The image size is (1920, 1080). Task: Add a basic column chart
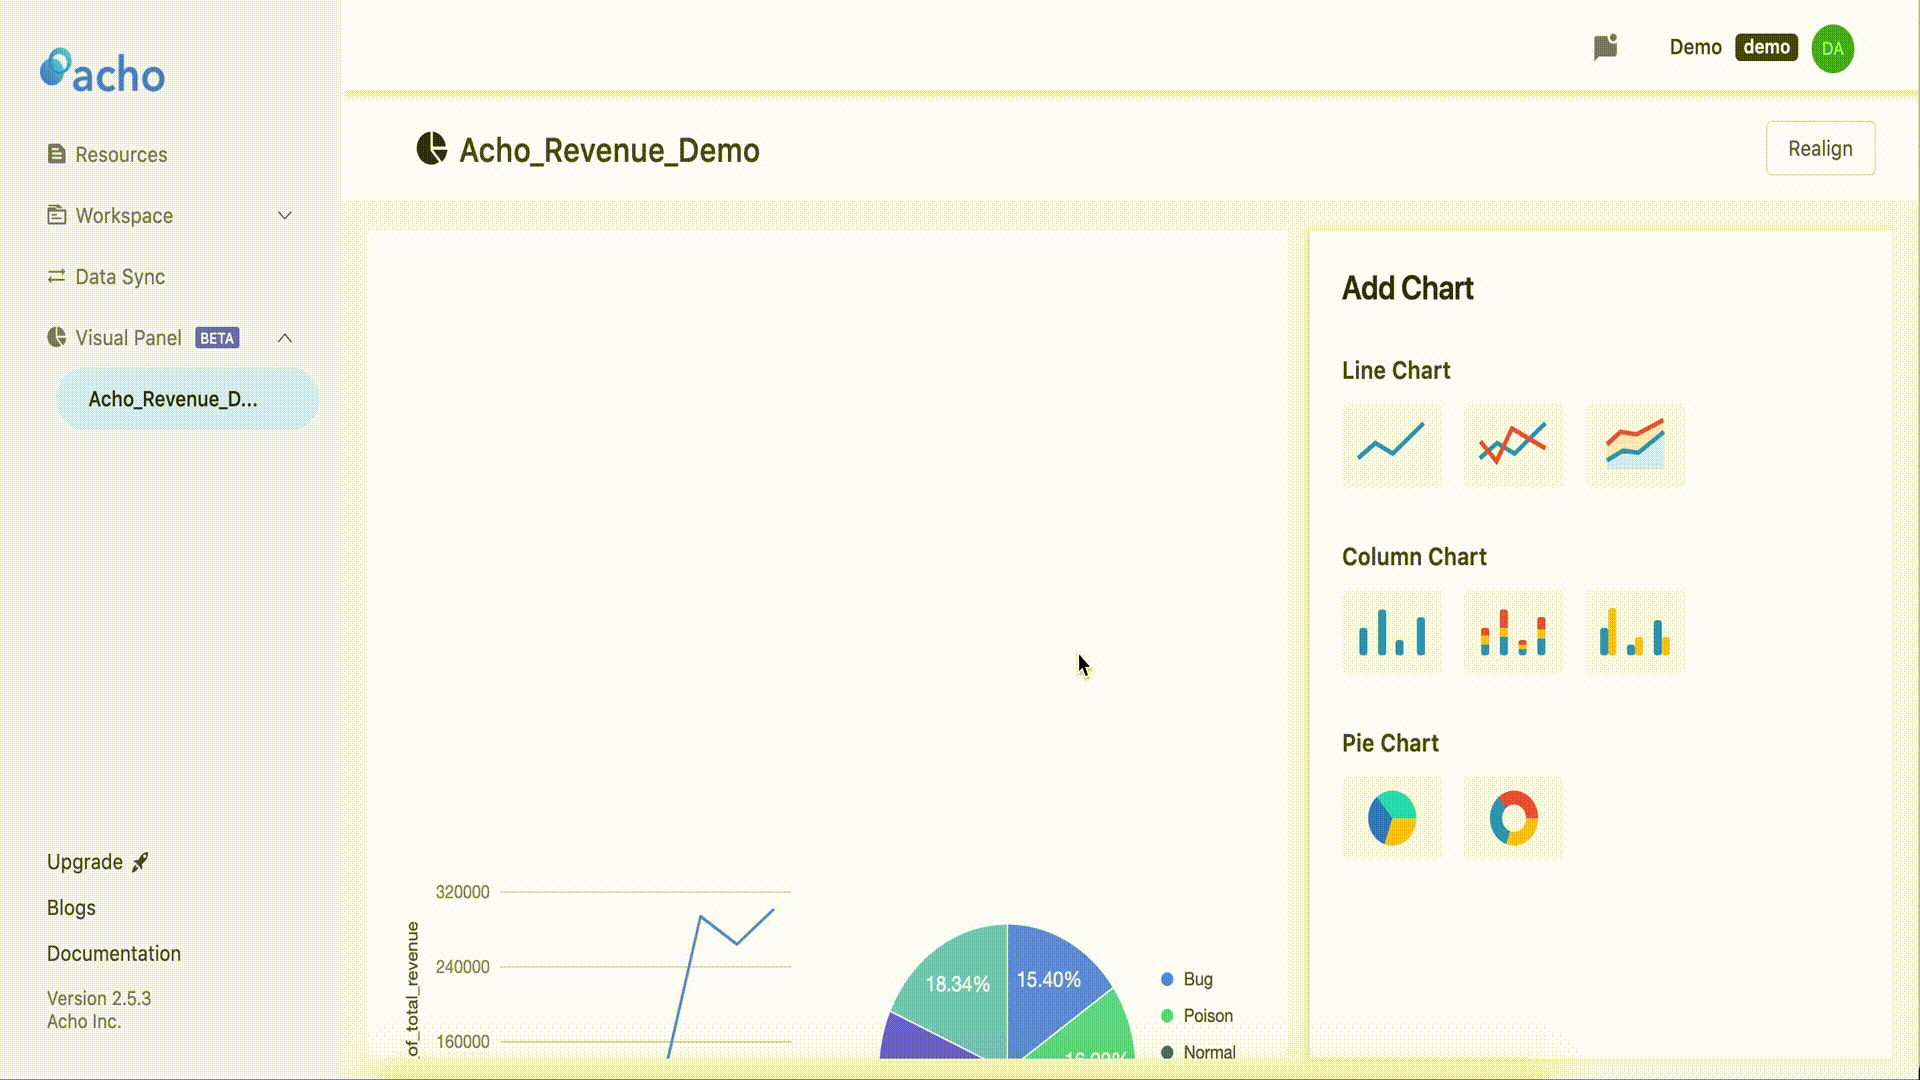(x=1391, y=631)
